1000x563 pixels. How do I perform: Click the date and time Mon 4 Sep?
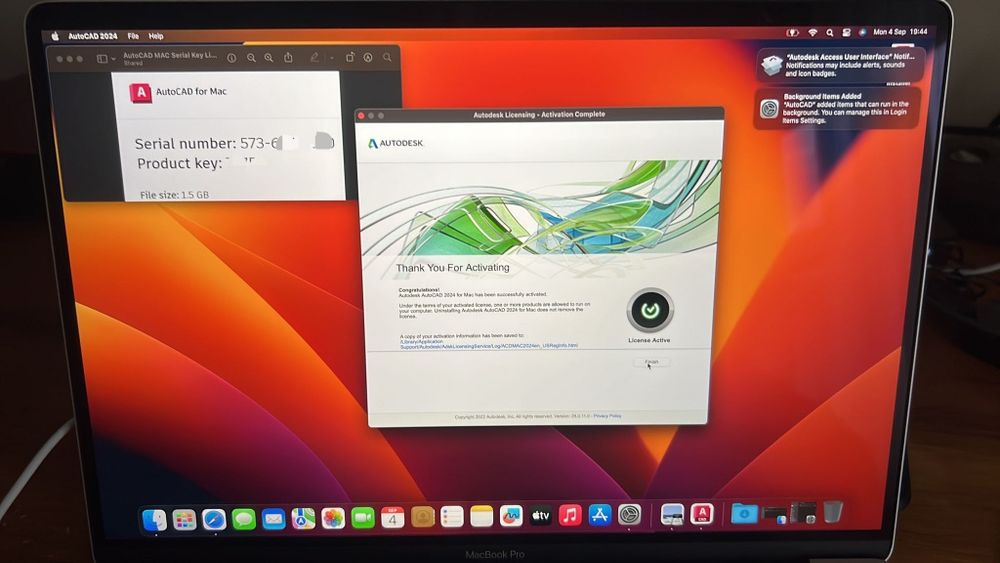pyautogui.click(x=900, y=32)
